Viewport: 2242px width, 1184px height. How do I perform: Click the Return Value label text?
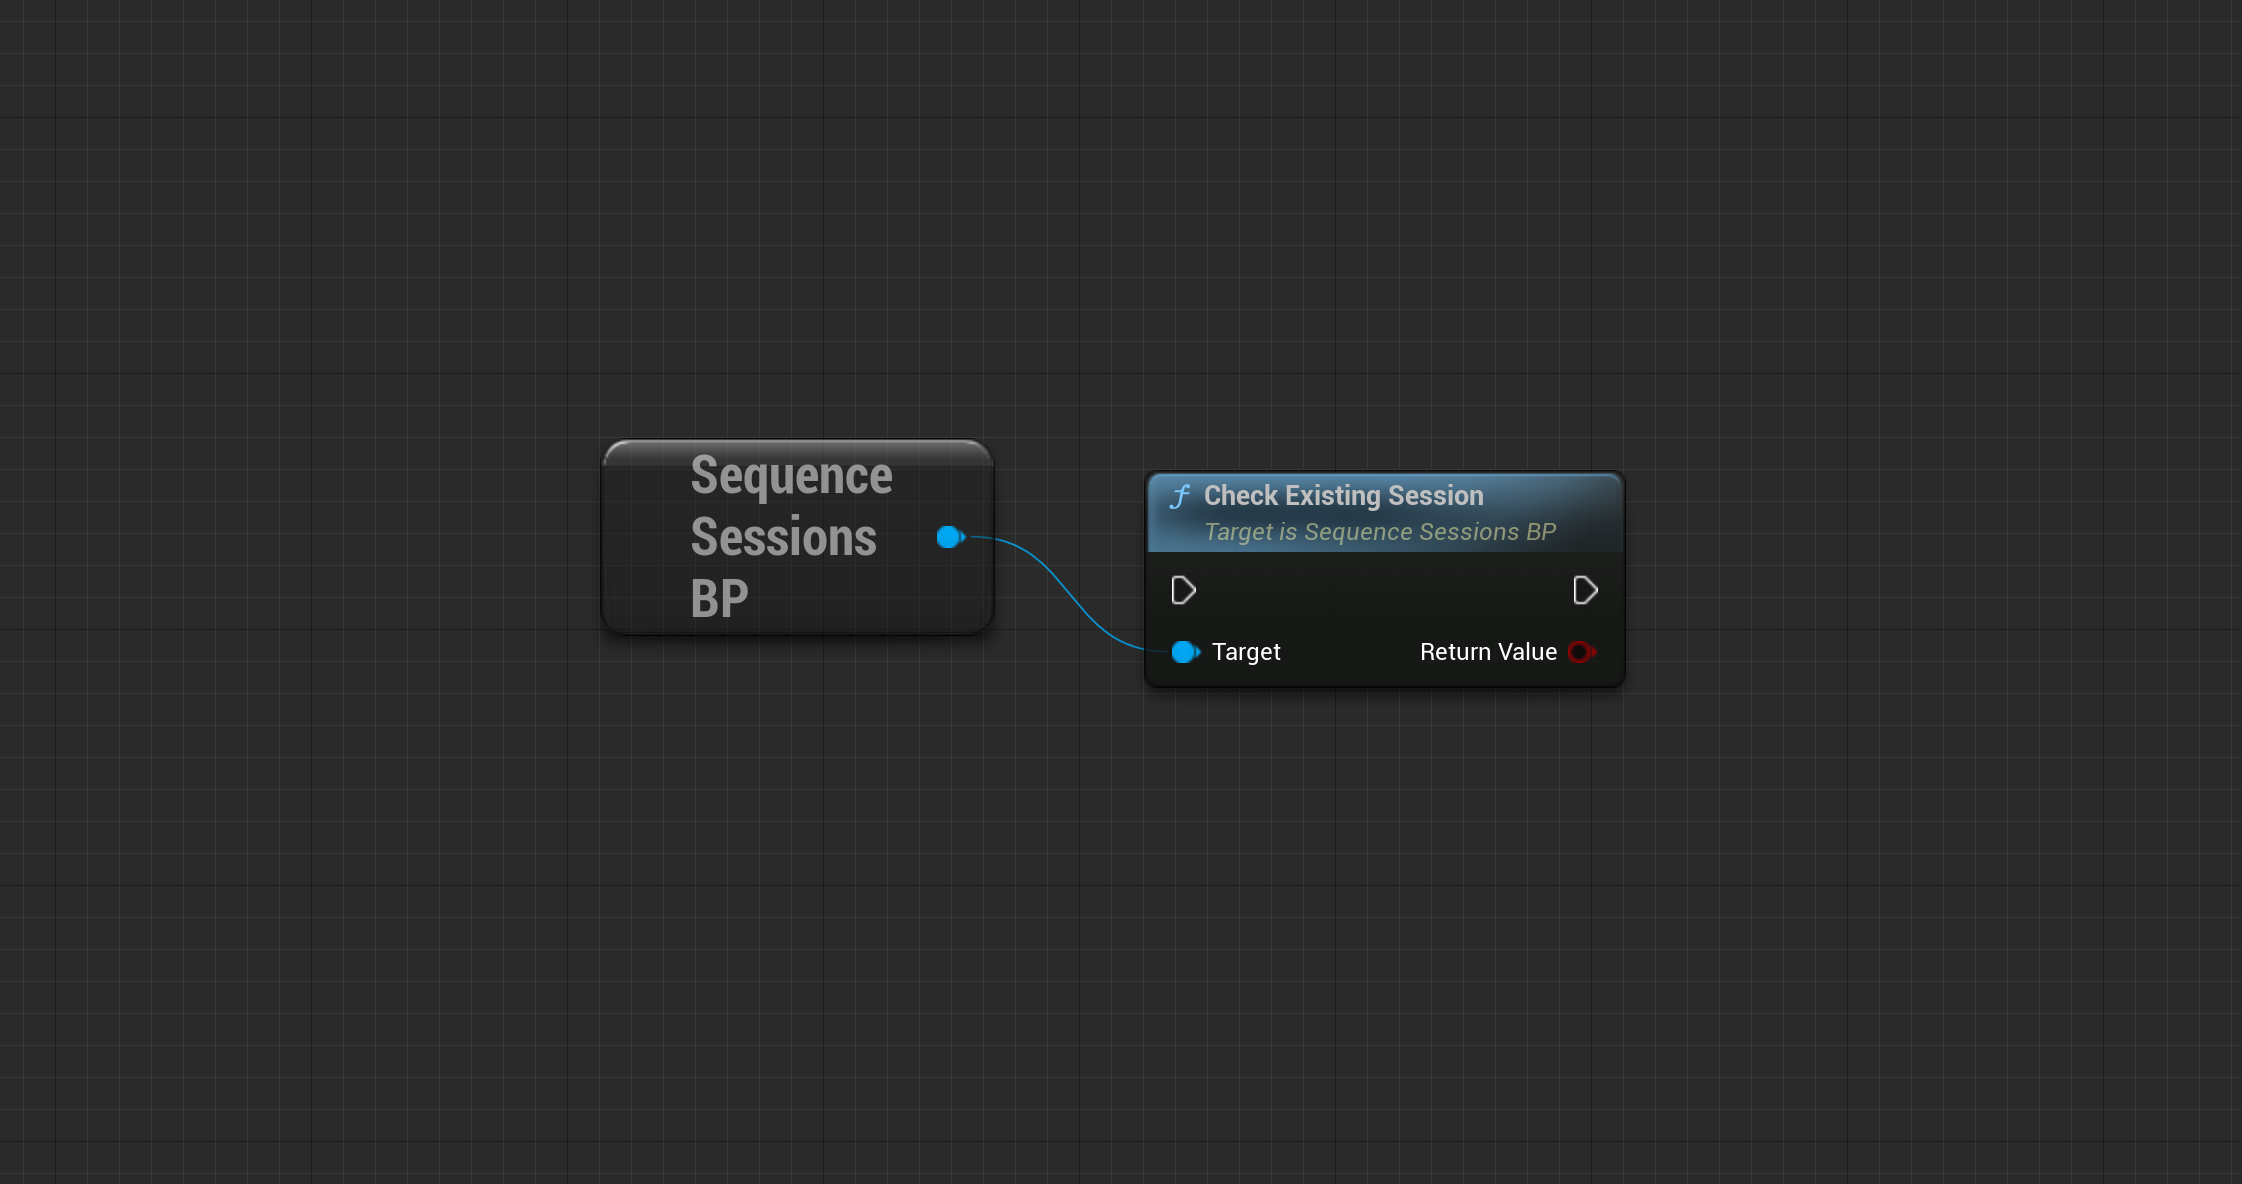[1488, 652]
